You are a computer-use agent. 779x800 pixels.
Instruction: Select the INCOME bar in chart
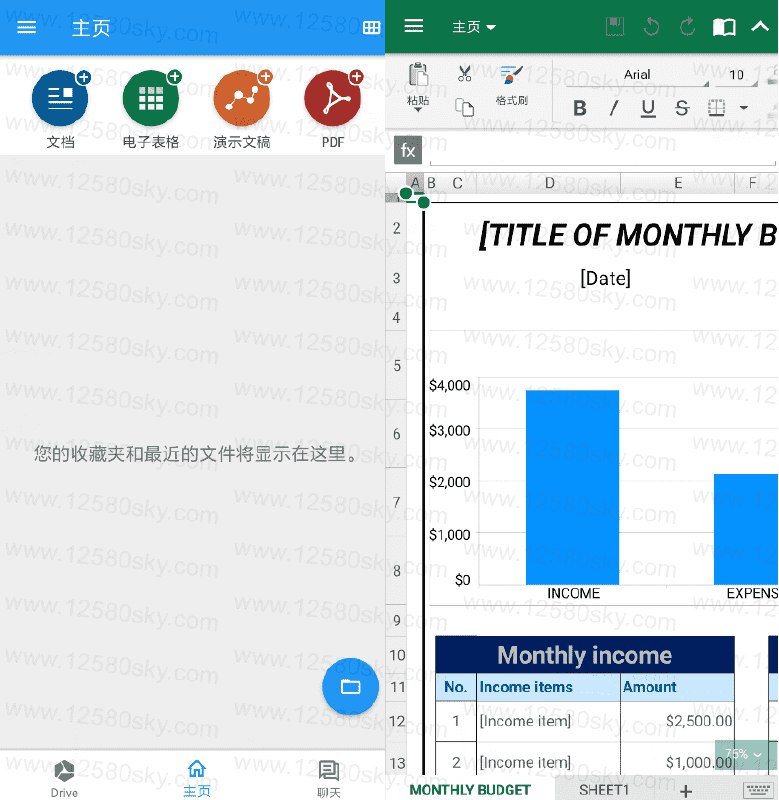[x=572, y=487]
